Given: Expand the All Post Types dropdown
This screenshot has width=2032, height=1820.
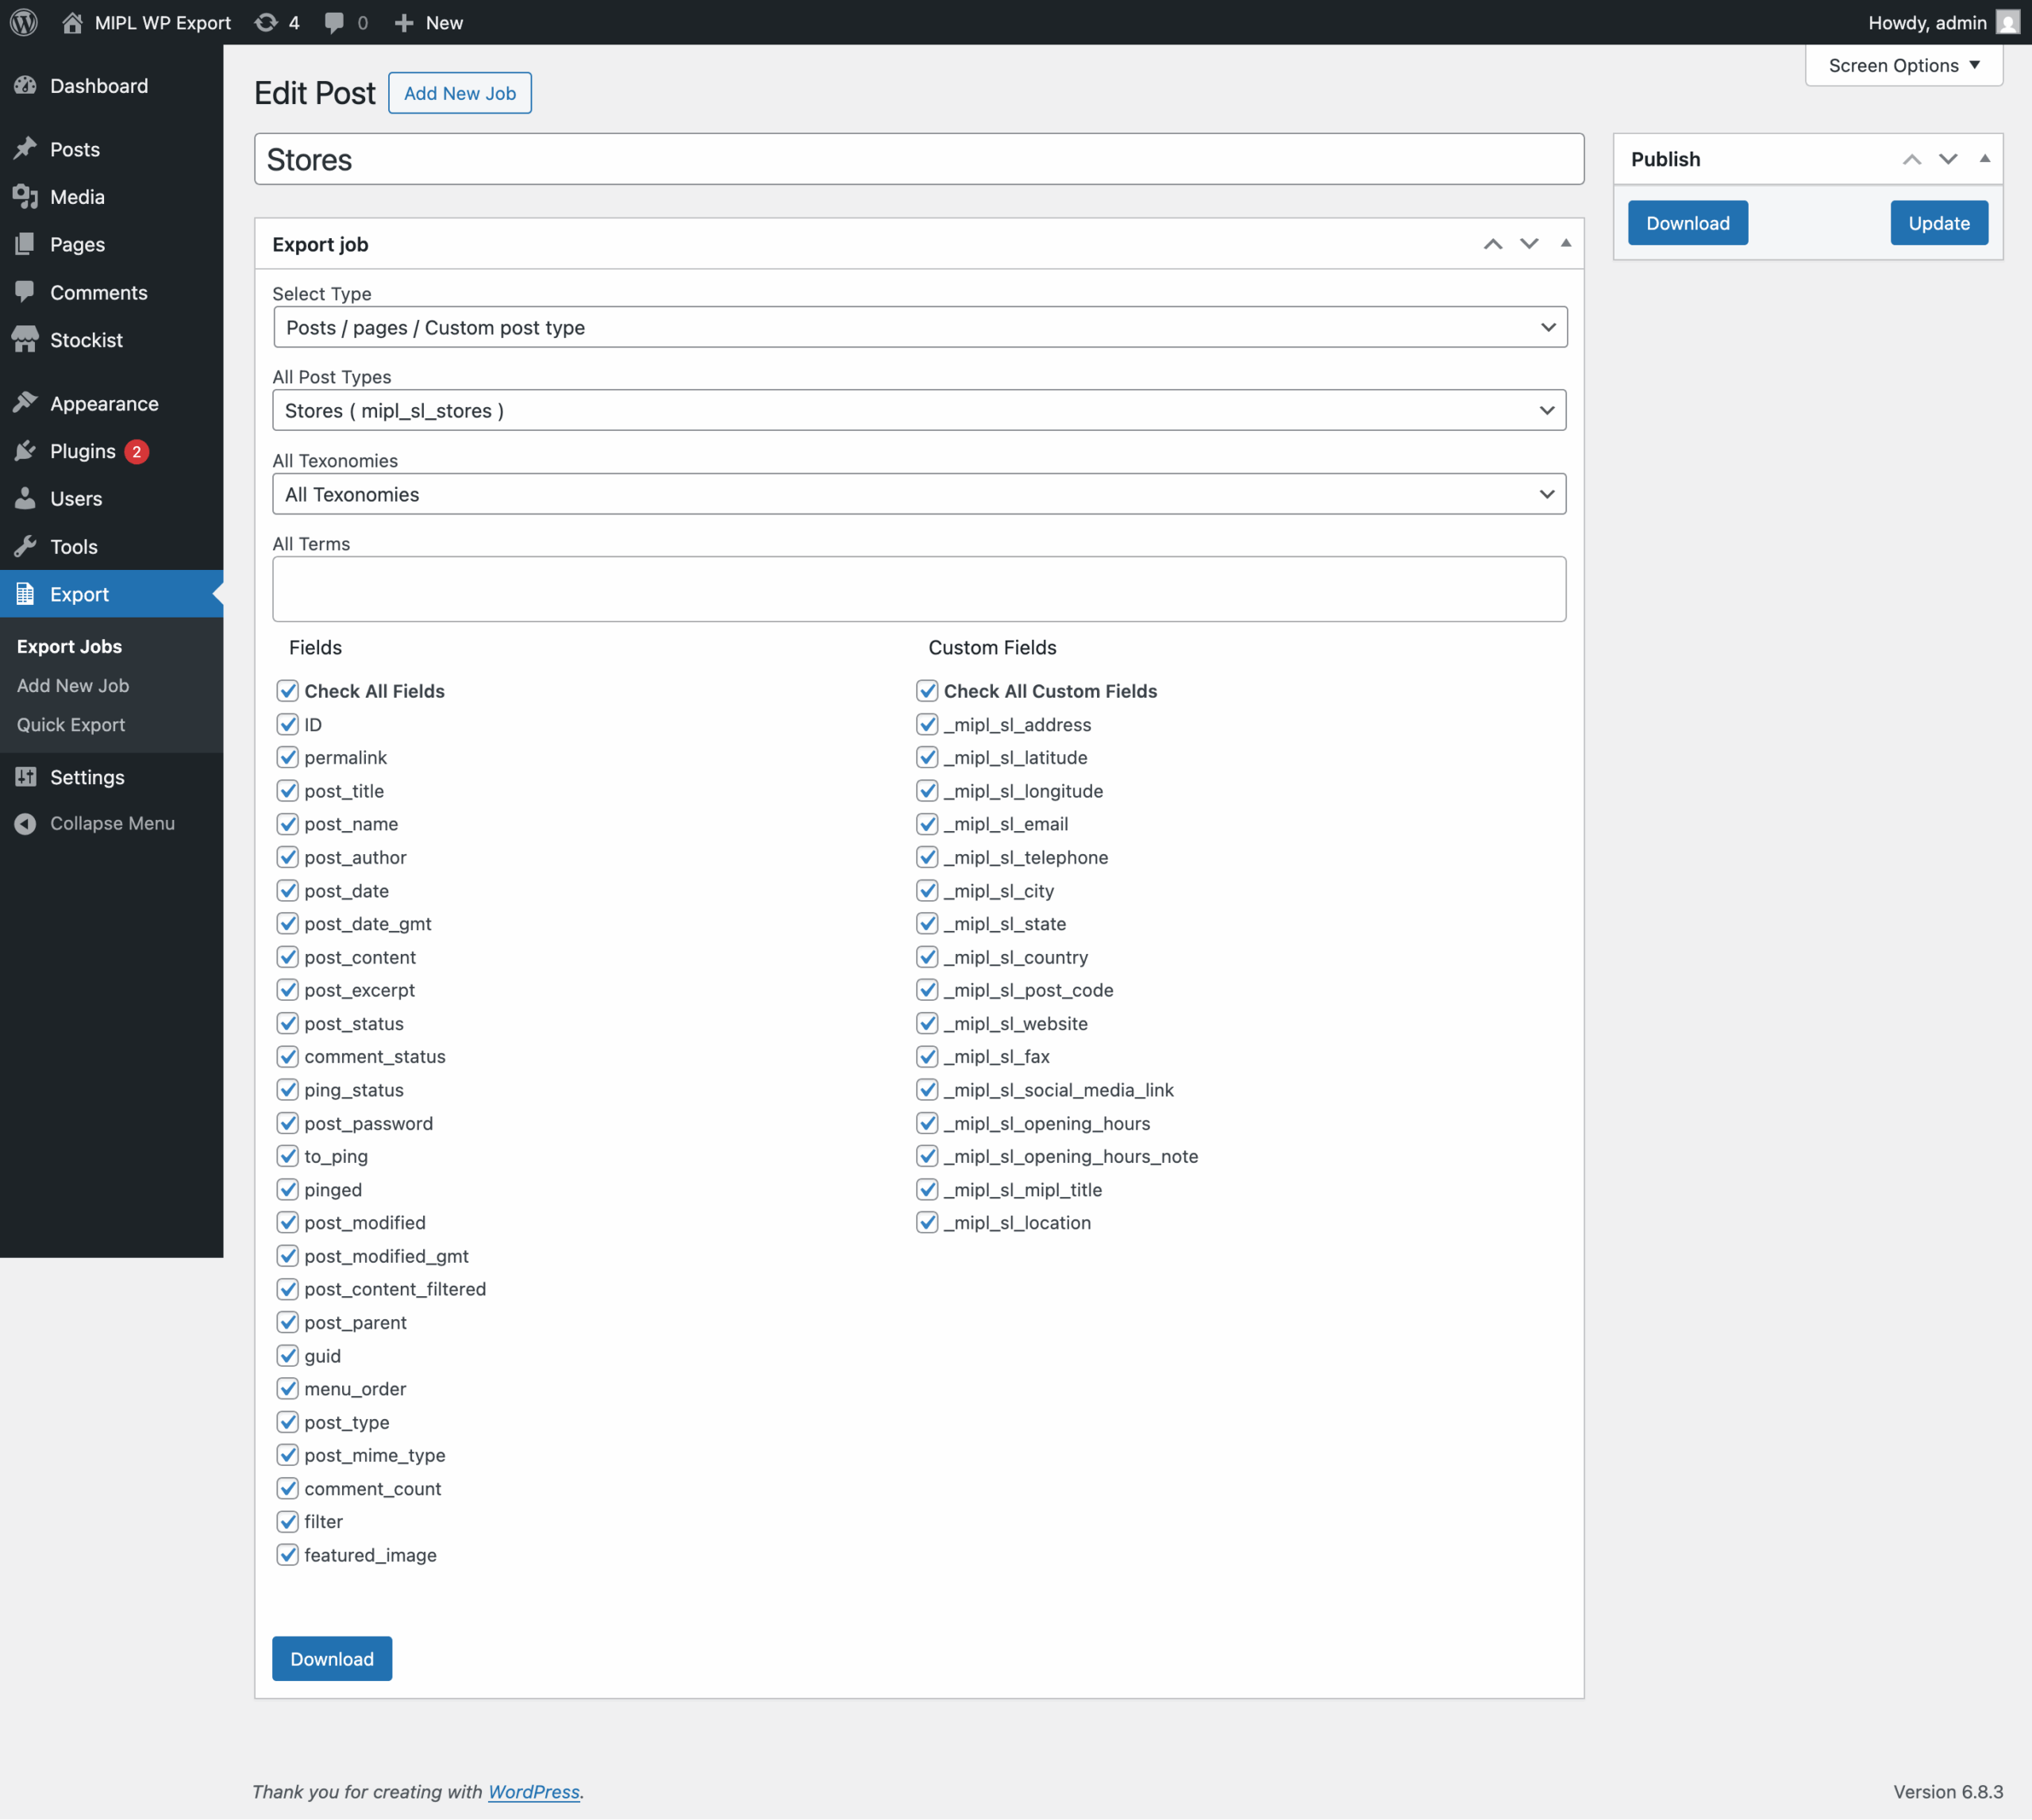Looking at the screenshot, I should pyautogui.click(x=919, y=411).
